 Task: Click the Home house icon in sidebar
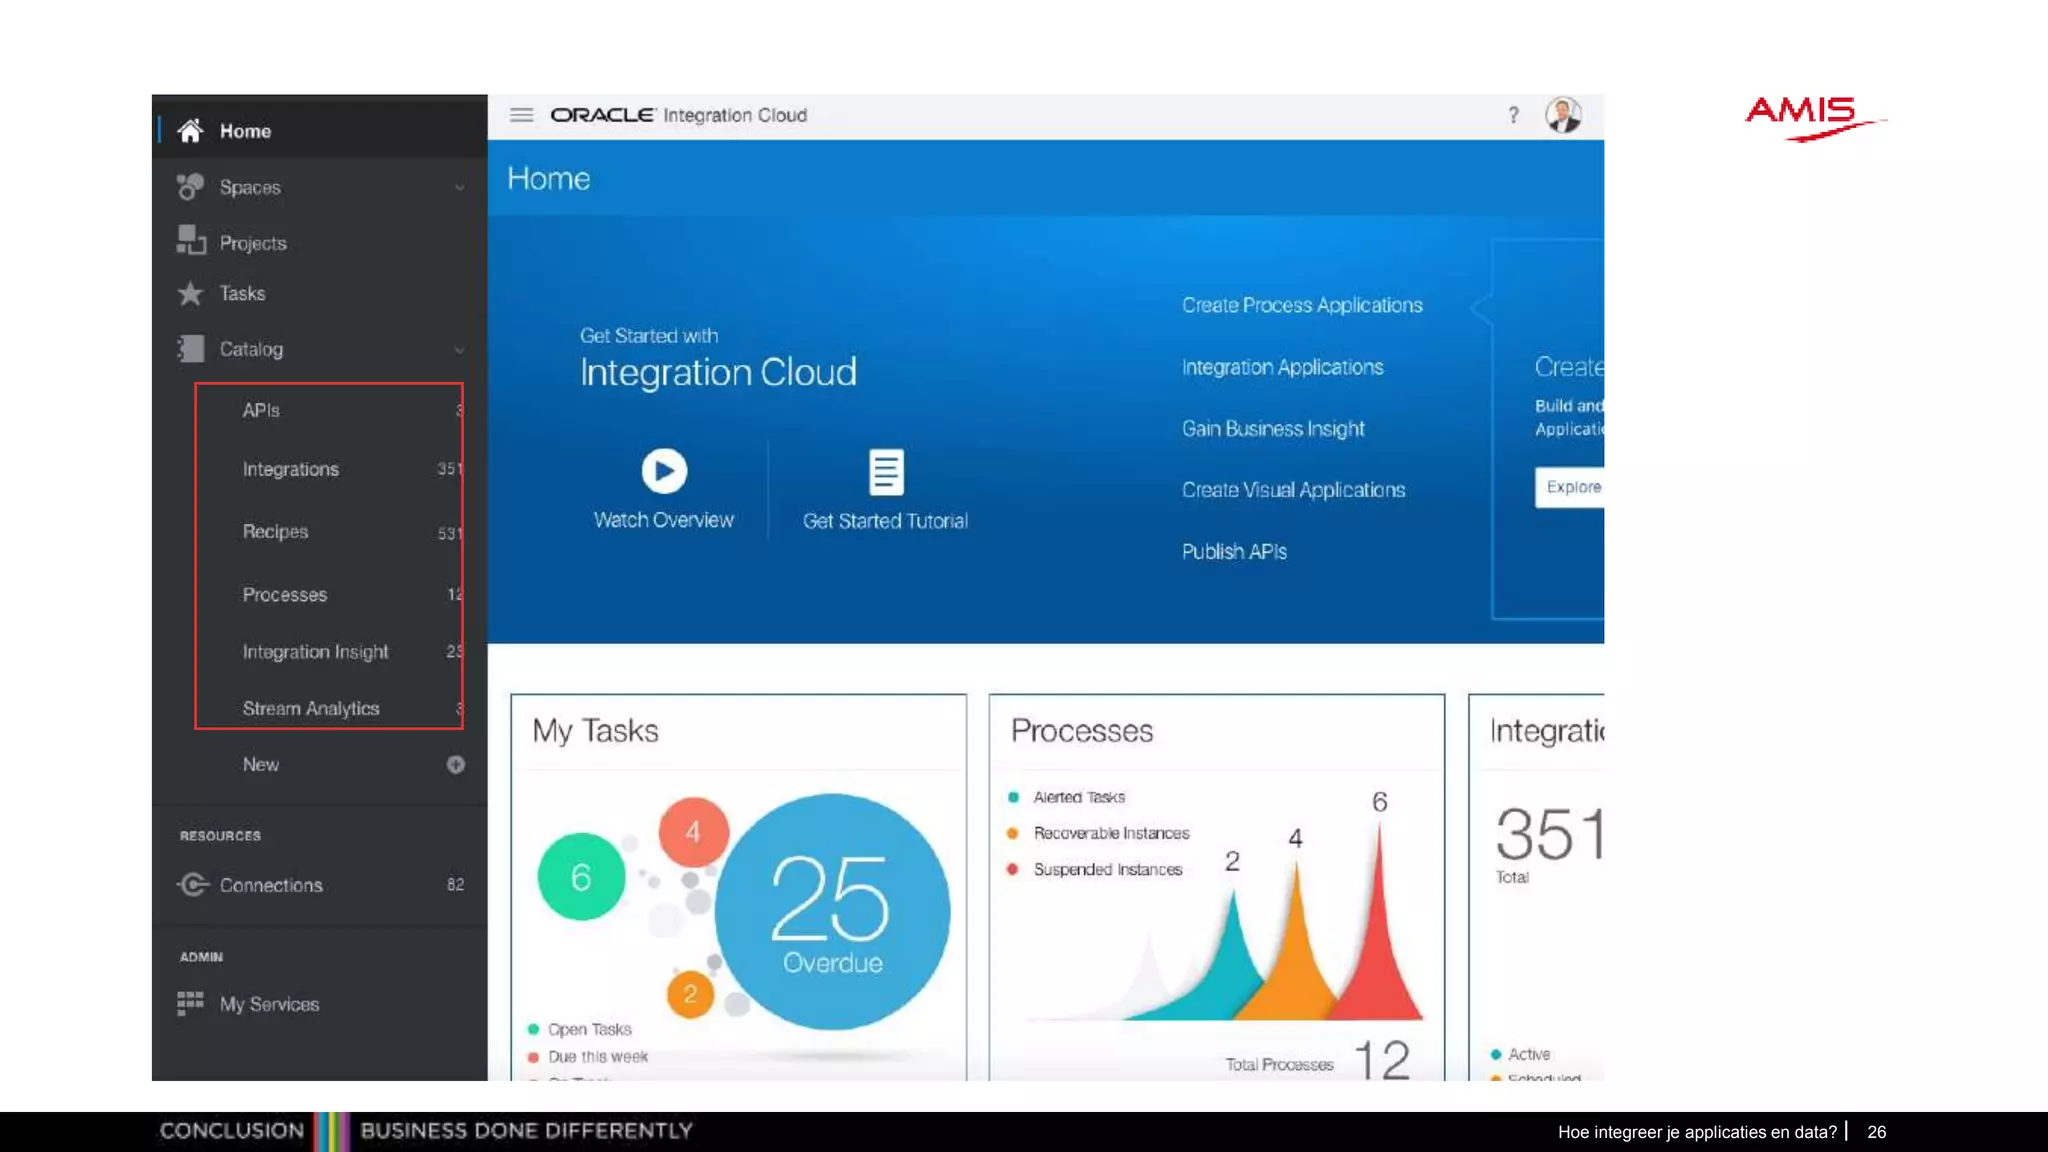pos(190,131)
